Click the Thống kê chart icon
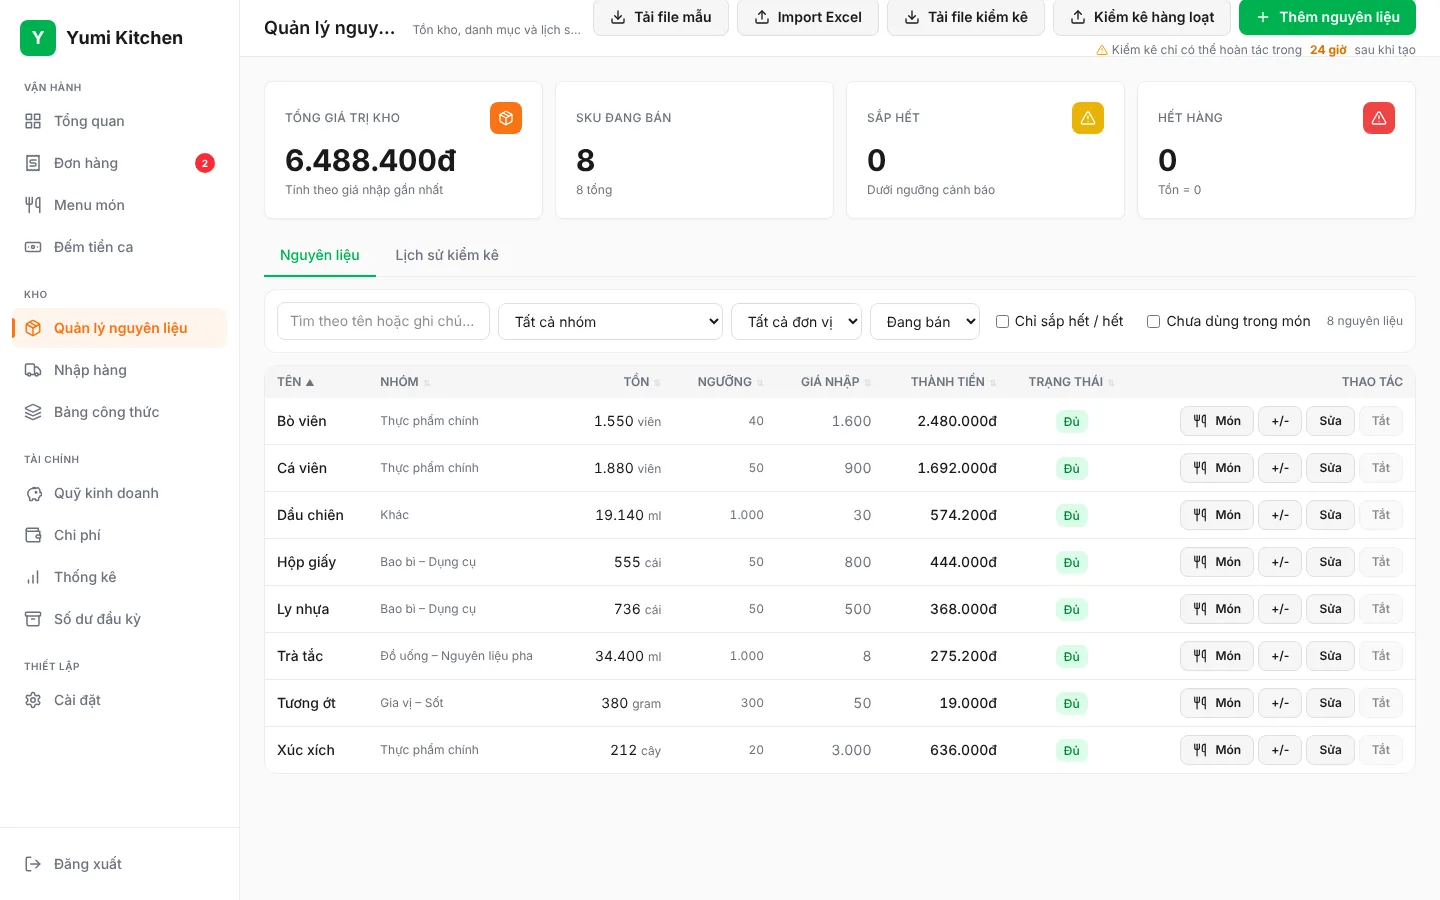 [33, 577]
